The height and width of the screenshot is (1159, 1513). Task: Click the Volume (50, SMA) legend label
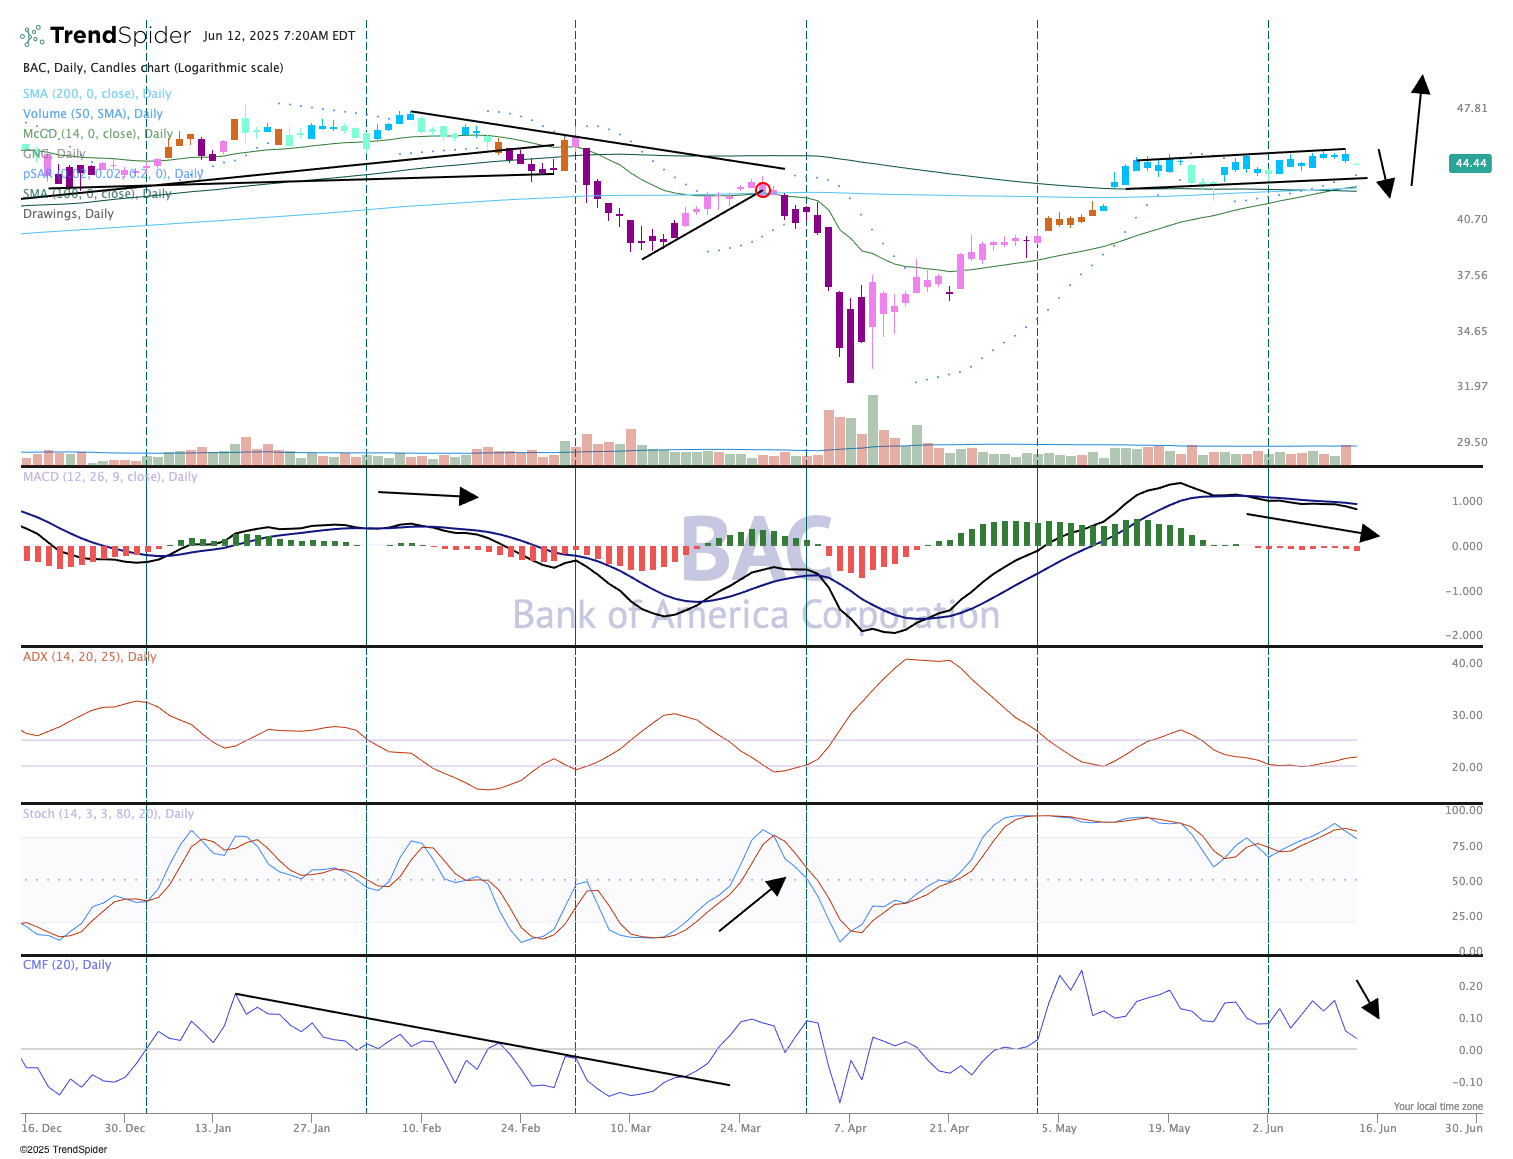click(x=93, y=114)
